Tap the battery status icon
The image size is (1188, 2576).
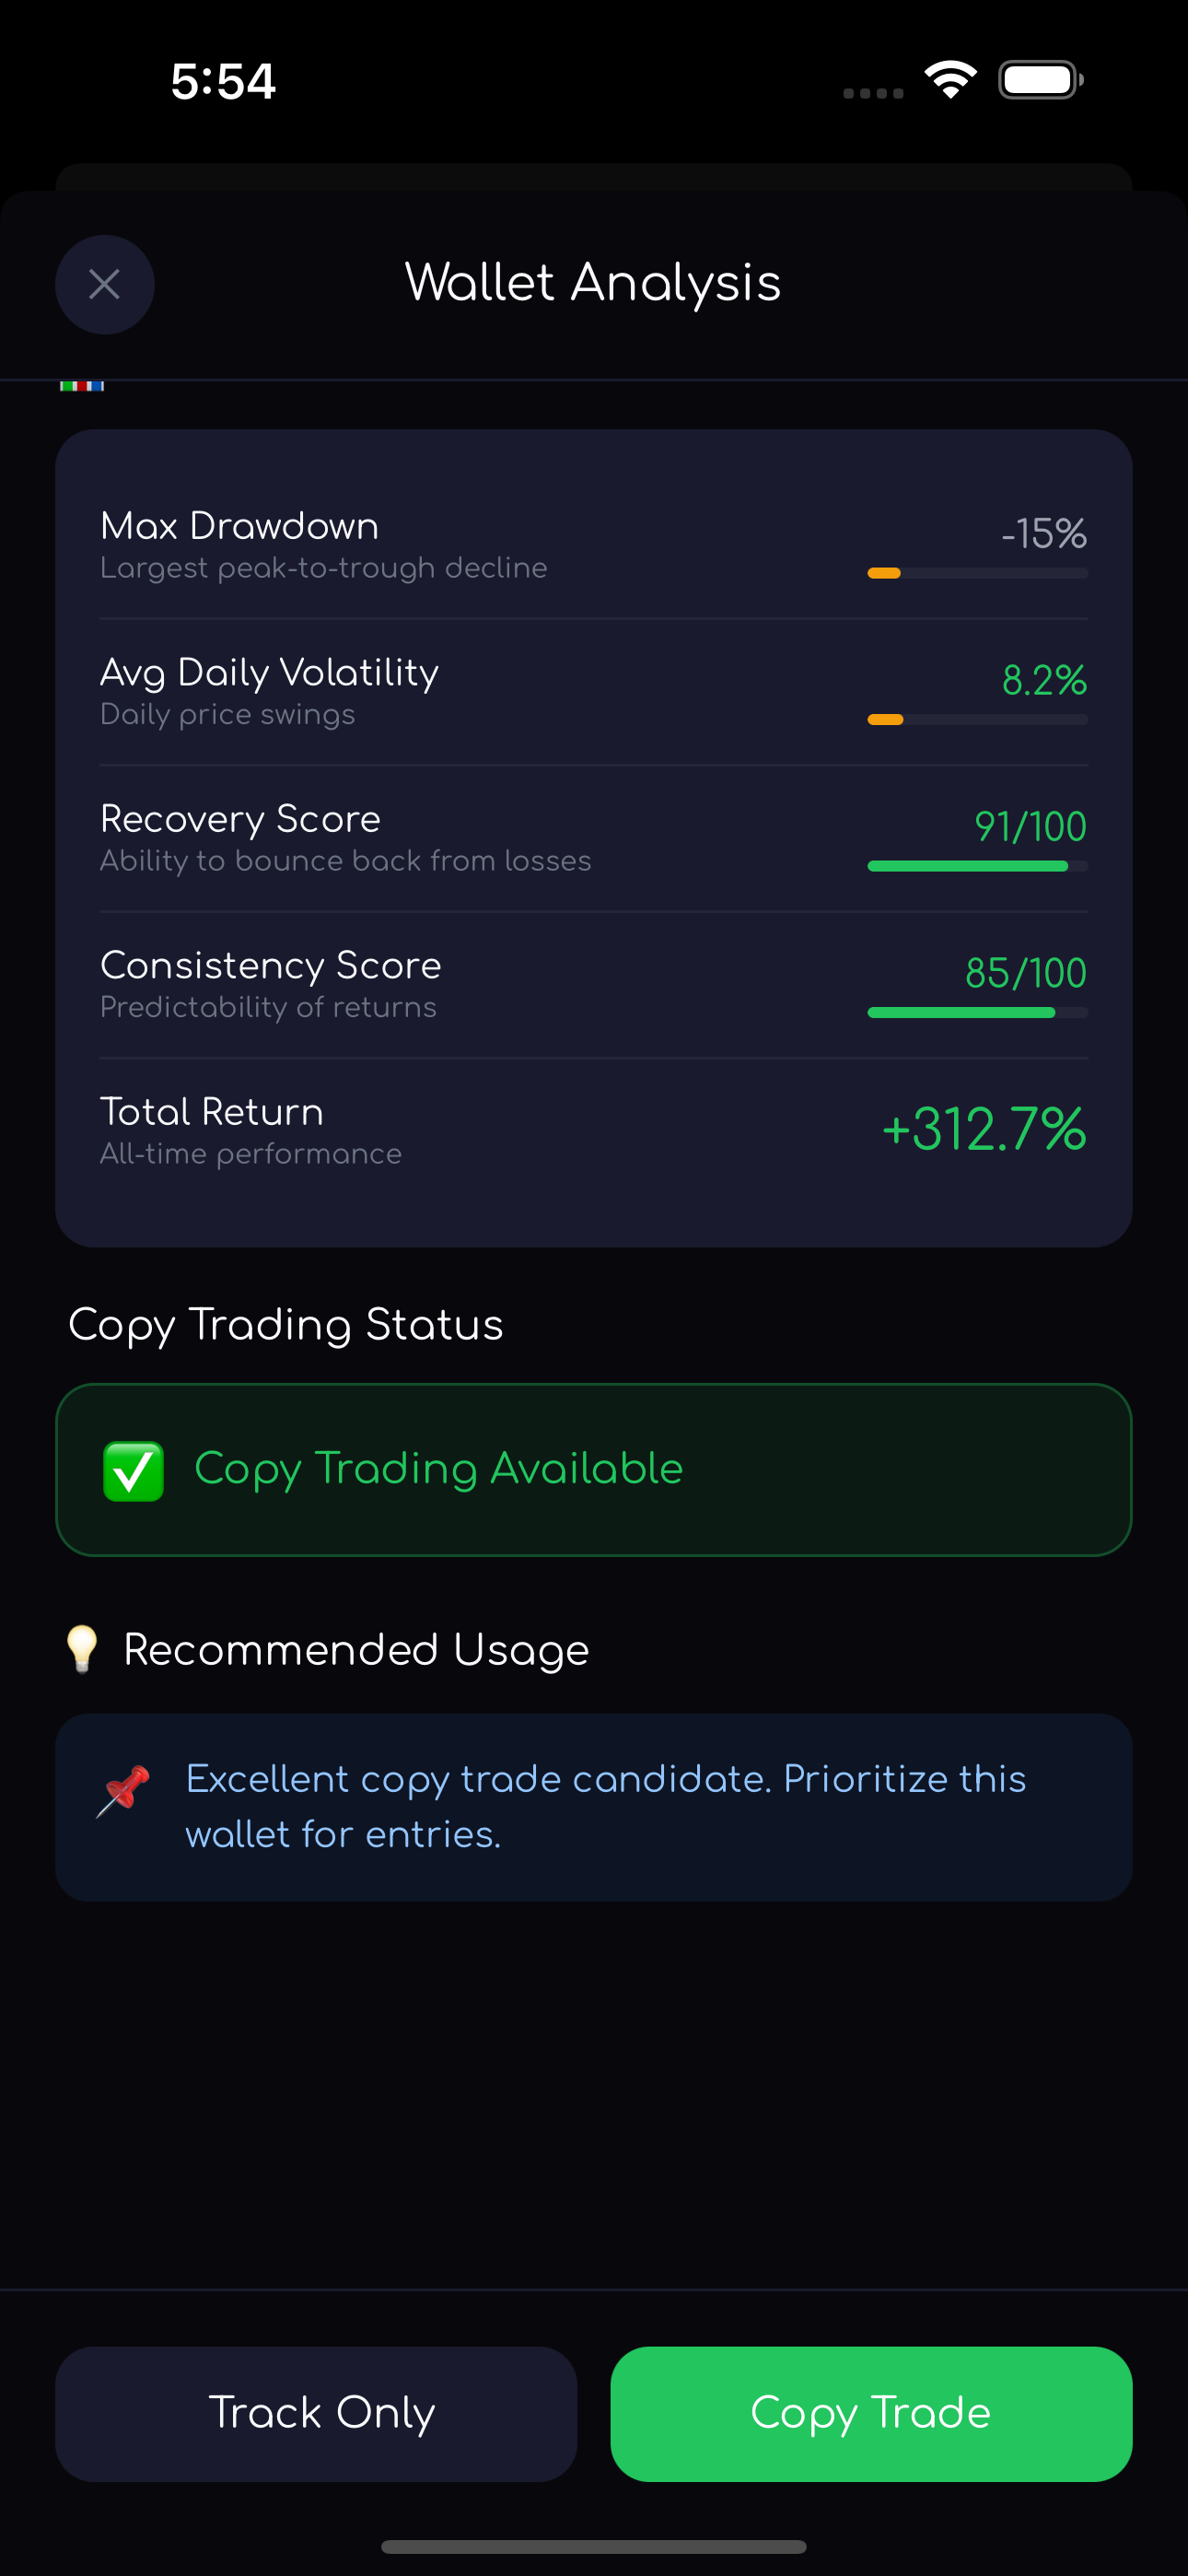1040,80
